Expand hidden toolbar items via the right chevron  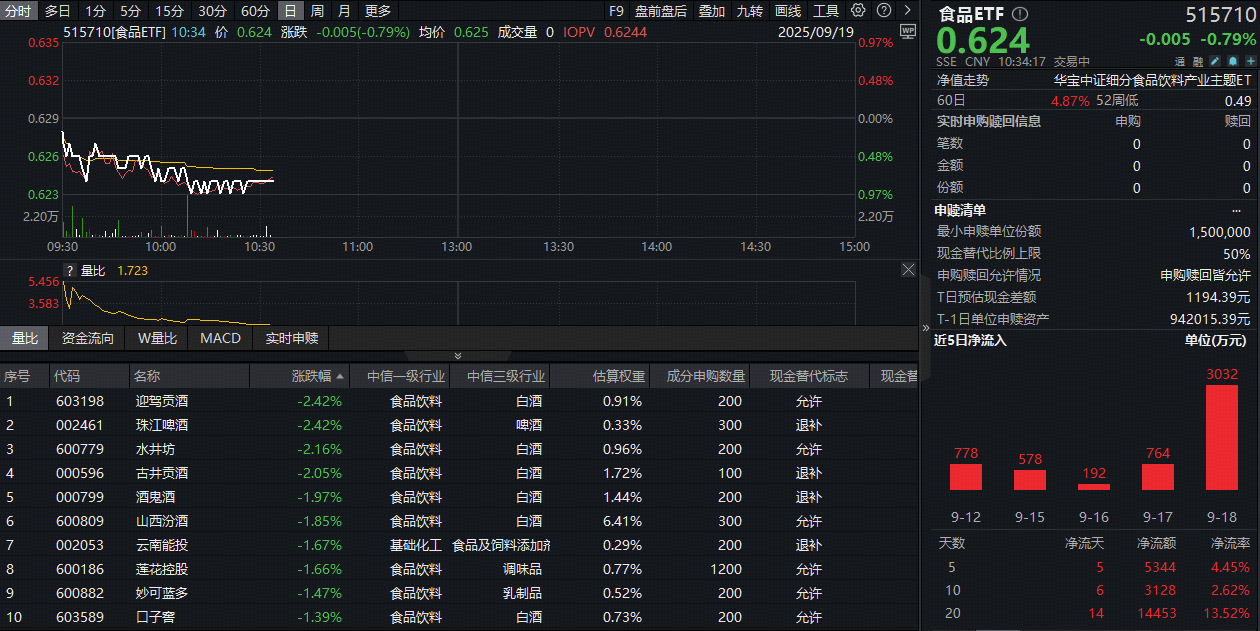pyautogui.click(x=908, y=10)
